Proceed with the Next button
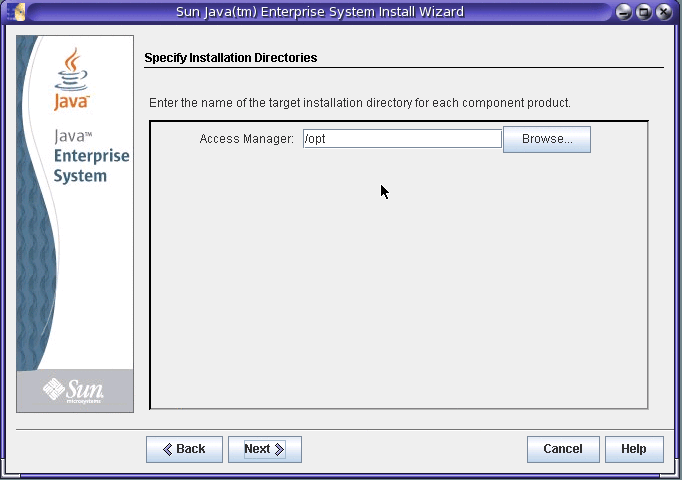Viewport: 682px width, 480px height. pyautogui.click(x=264, y=449)
